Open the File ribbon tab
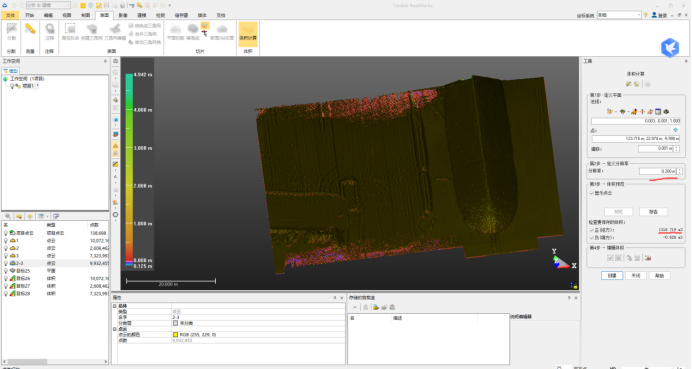The width and height of the screenshot is (692, 369). tap(10, 15)
